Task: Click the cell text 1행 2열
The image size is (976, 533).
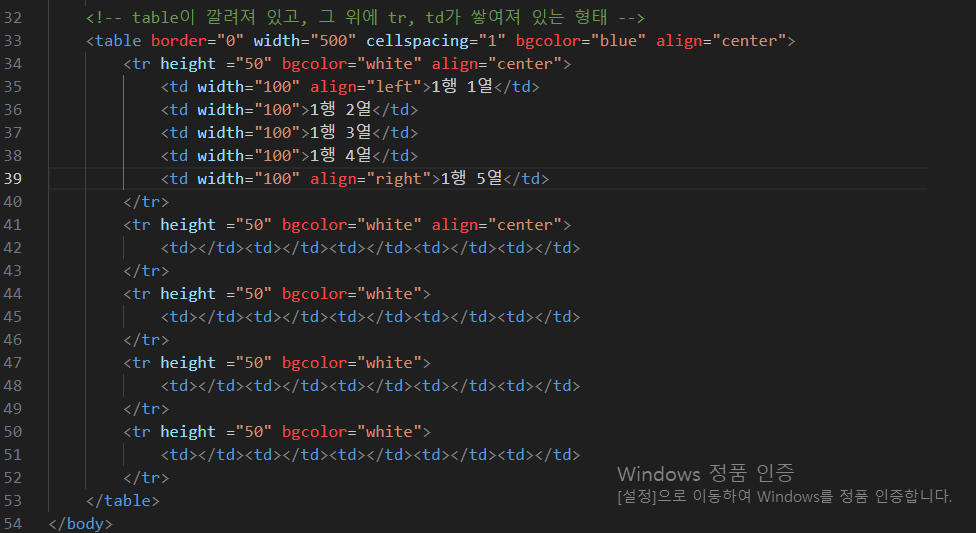Action: point(340,110)
